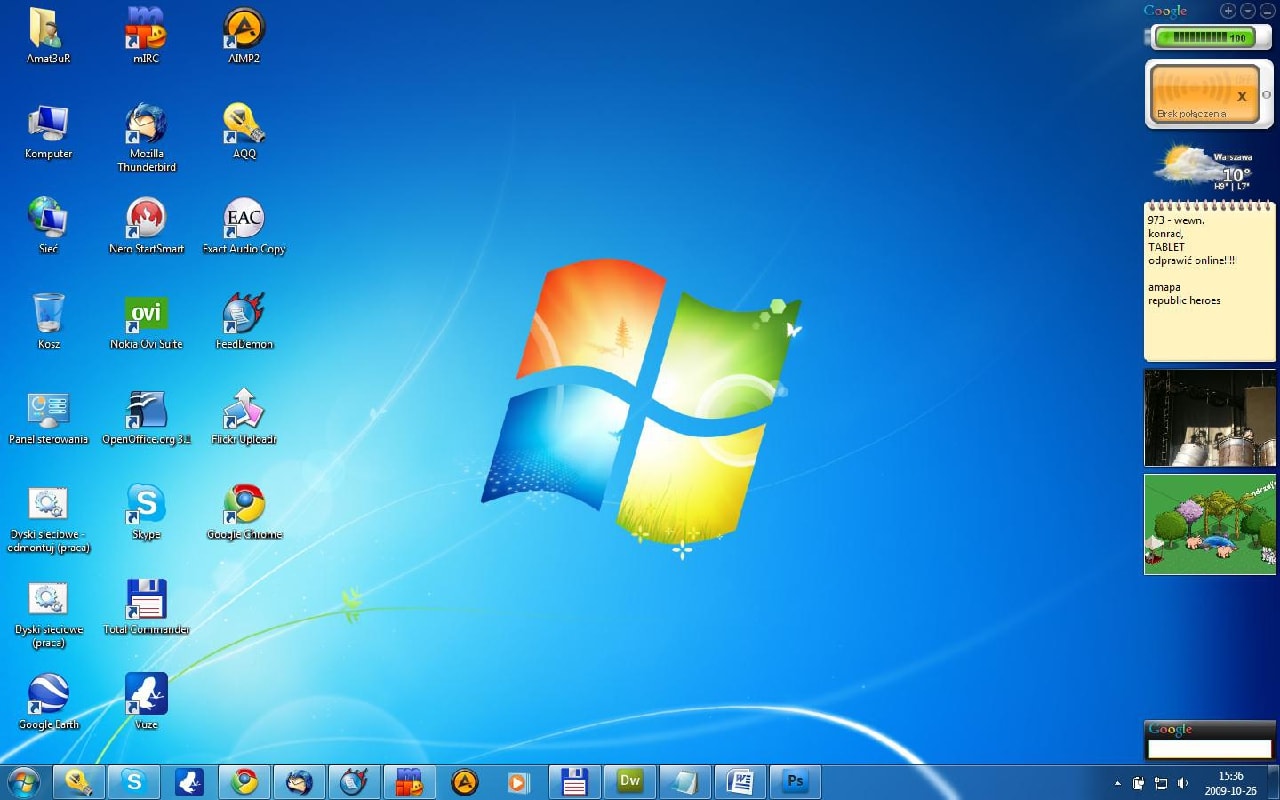Screen dimensions: 1280x800
Task: Launch Adobe Photoshop from the taskbar
Action: point(795,781)
